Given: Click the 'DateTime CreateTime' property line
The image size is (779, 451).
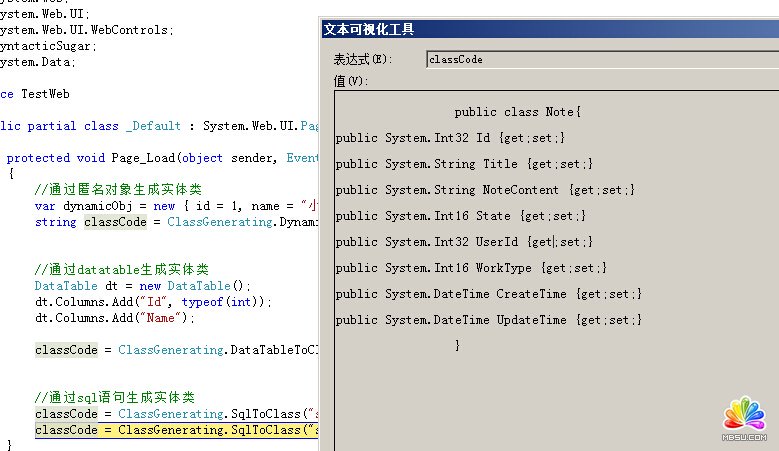Looking at the screenshot, I should (488, 294).
